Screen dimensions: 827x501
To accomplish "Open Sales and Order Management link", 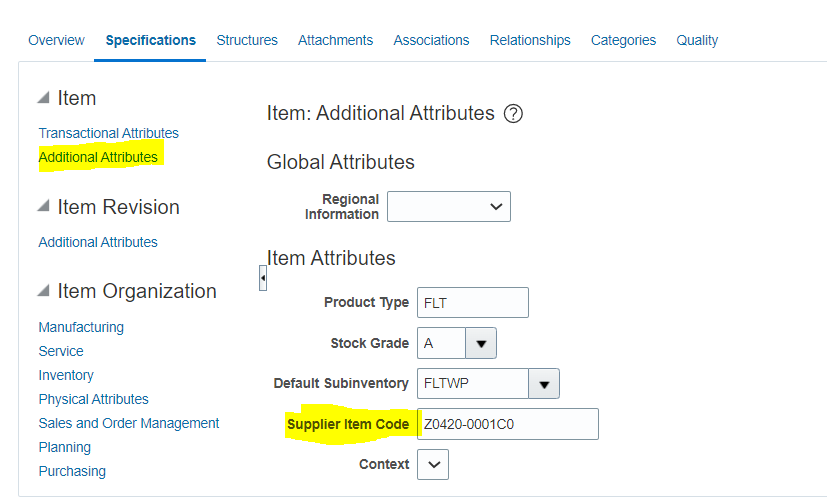I will [129, 423].
